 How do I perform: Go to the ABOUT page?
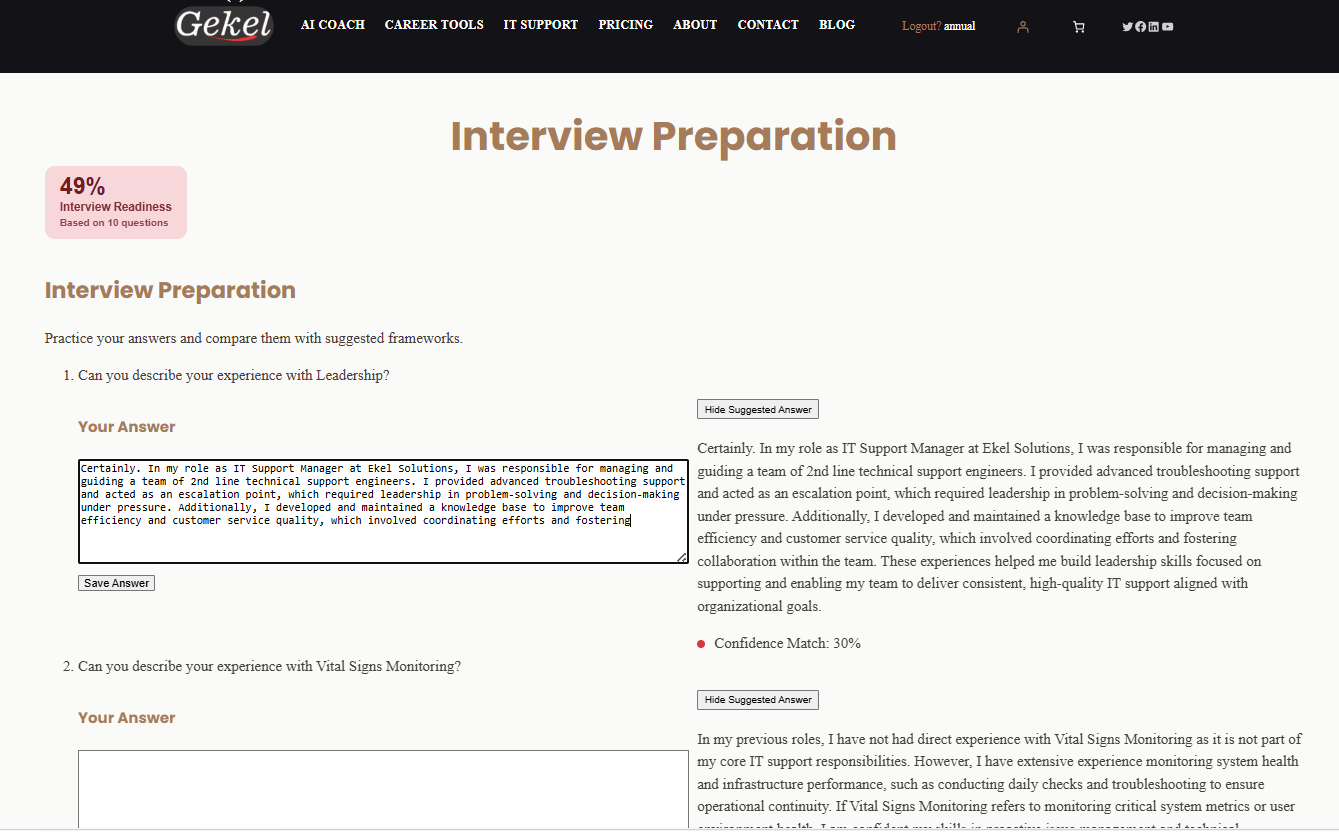[695, 25]
